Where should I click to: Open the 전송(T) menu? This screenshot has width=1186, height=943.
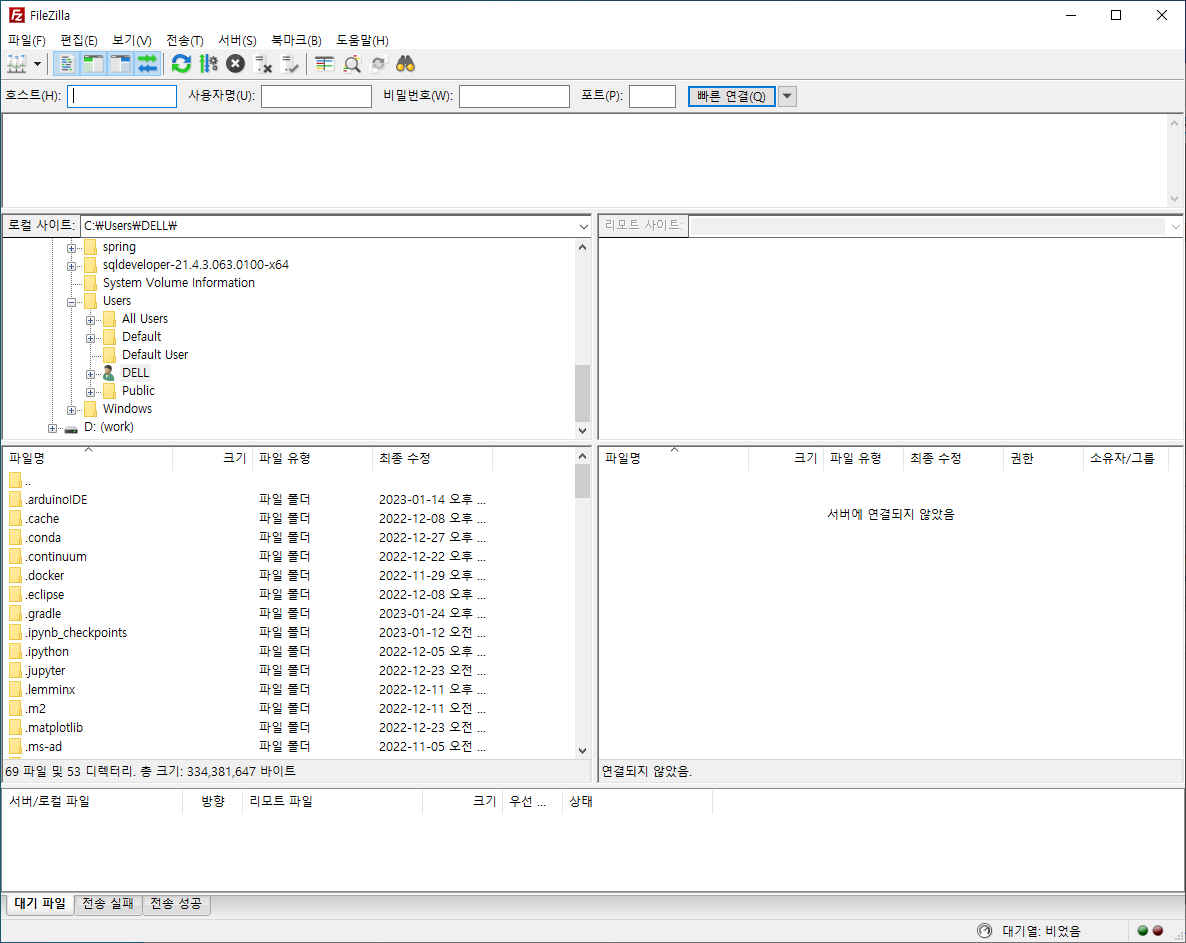pyautogui.click(x=185, y=40)
